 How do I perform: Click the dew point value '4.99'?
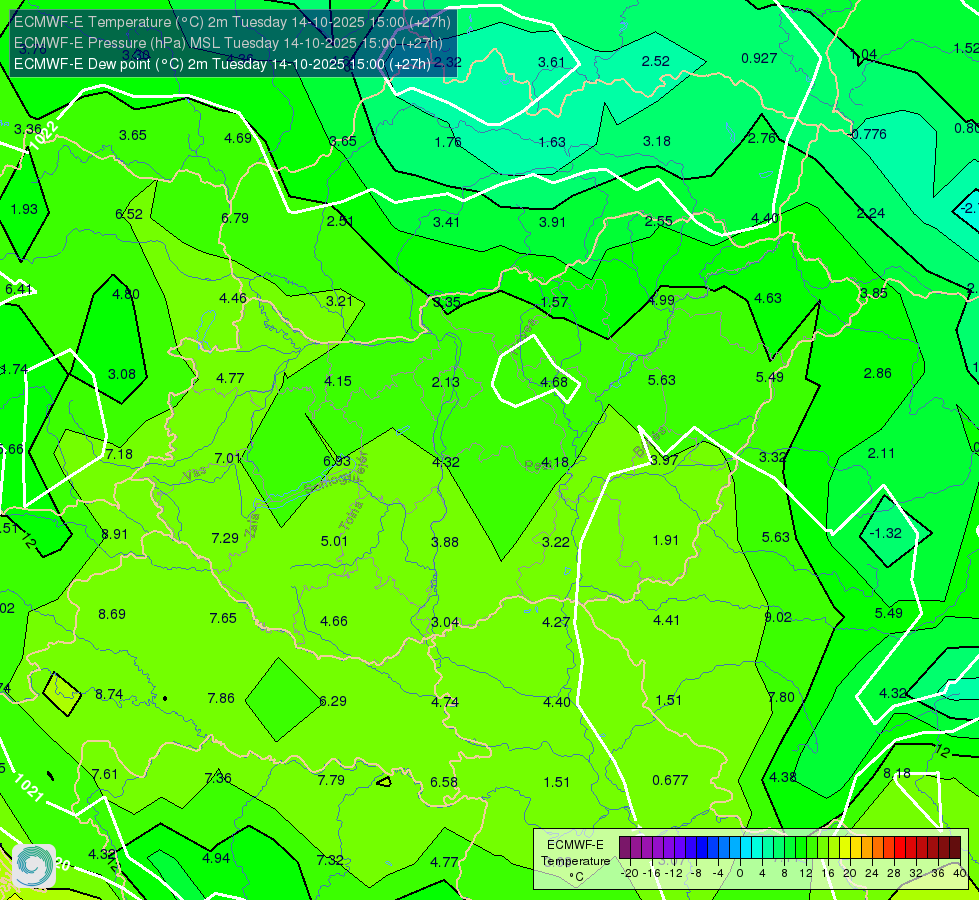[661, 300]
